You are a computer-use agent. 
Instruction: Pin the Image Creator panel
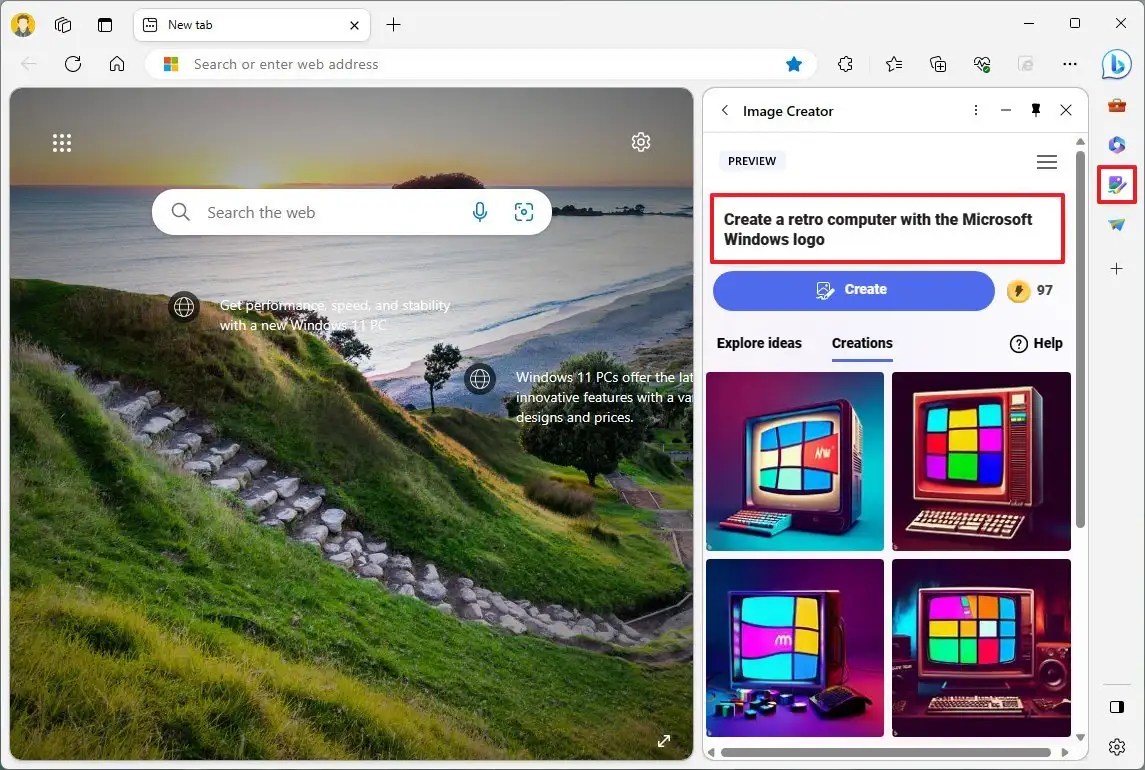(x=1036, y=110)
